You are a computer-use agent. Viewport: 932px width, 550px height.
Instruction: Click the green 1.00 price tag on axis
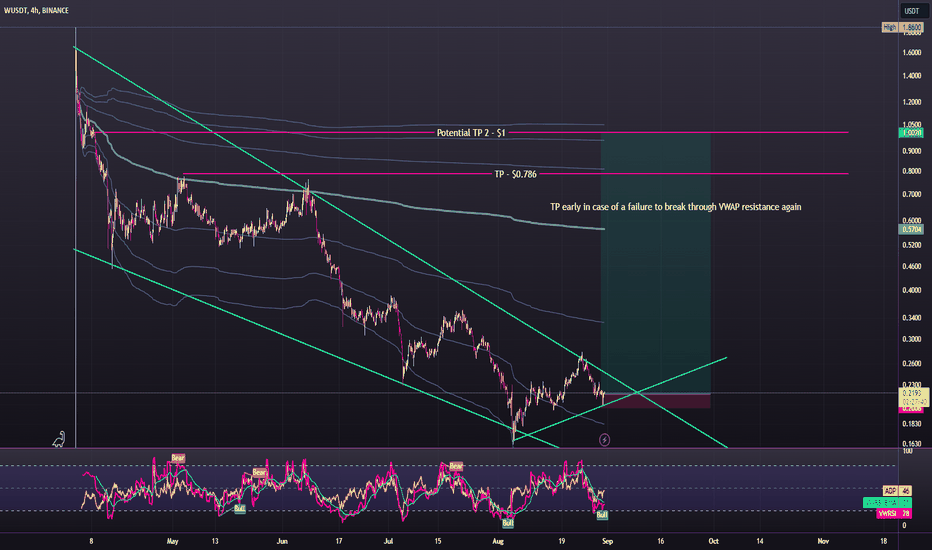912,133
